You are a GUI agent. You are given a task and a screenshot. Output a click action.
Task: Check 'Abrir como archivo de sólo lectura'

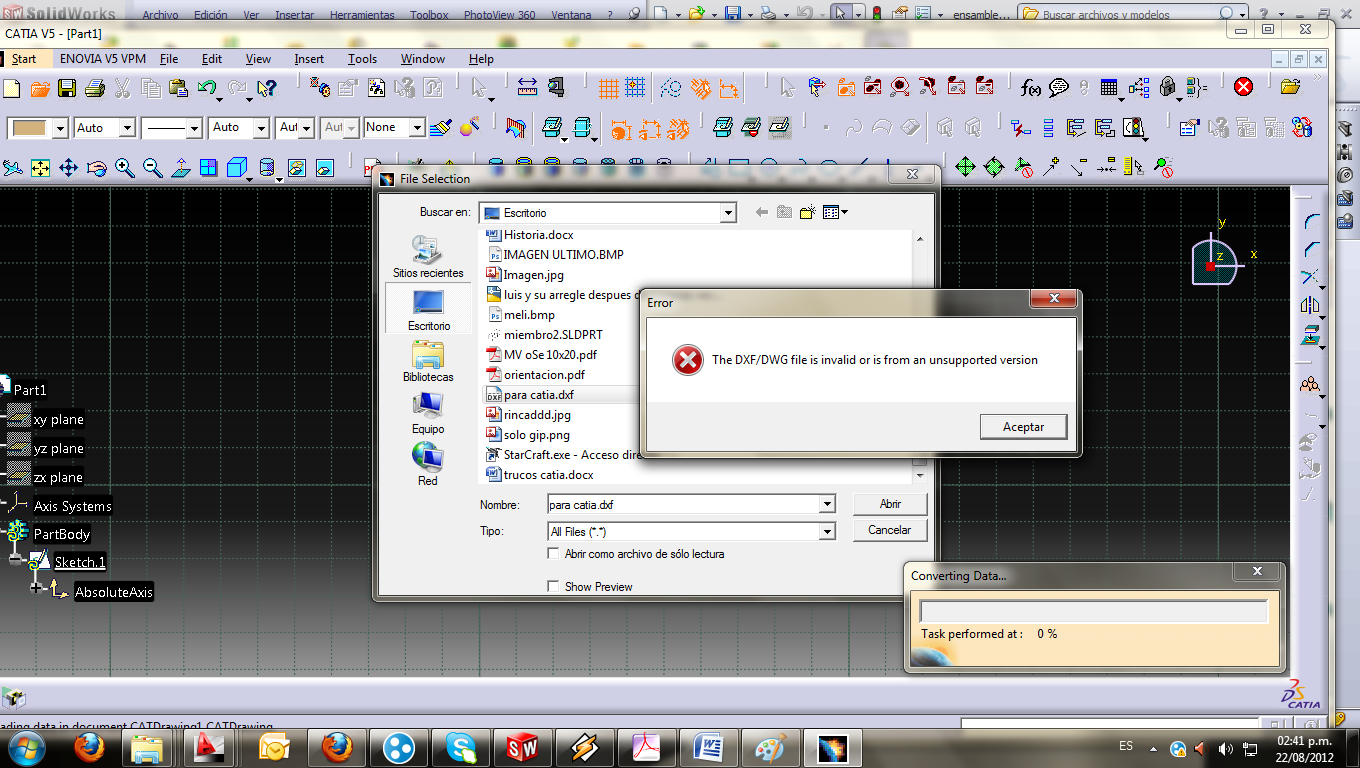point(553,553)
